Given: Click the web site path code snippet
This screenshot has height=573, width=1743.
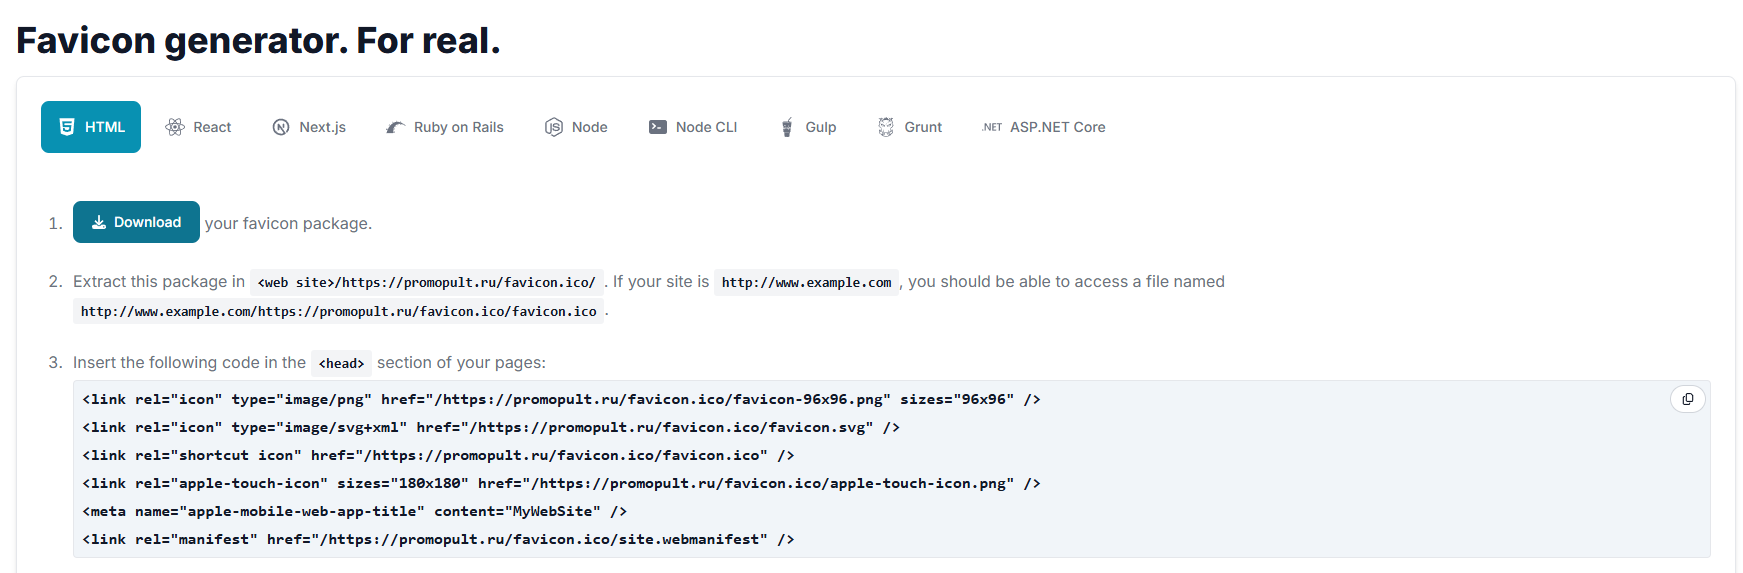Looking at the screenshot, I should pyautogui.click(x=427, y=282).
